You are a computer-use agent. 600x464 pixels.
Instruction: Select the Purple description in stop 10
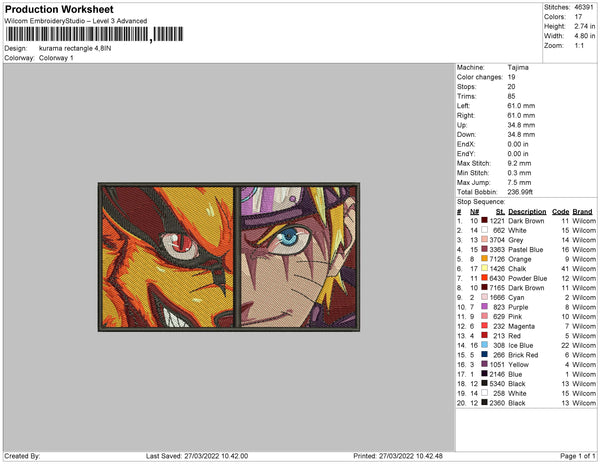[518, 307]
